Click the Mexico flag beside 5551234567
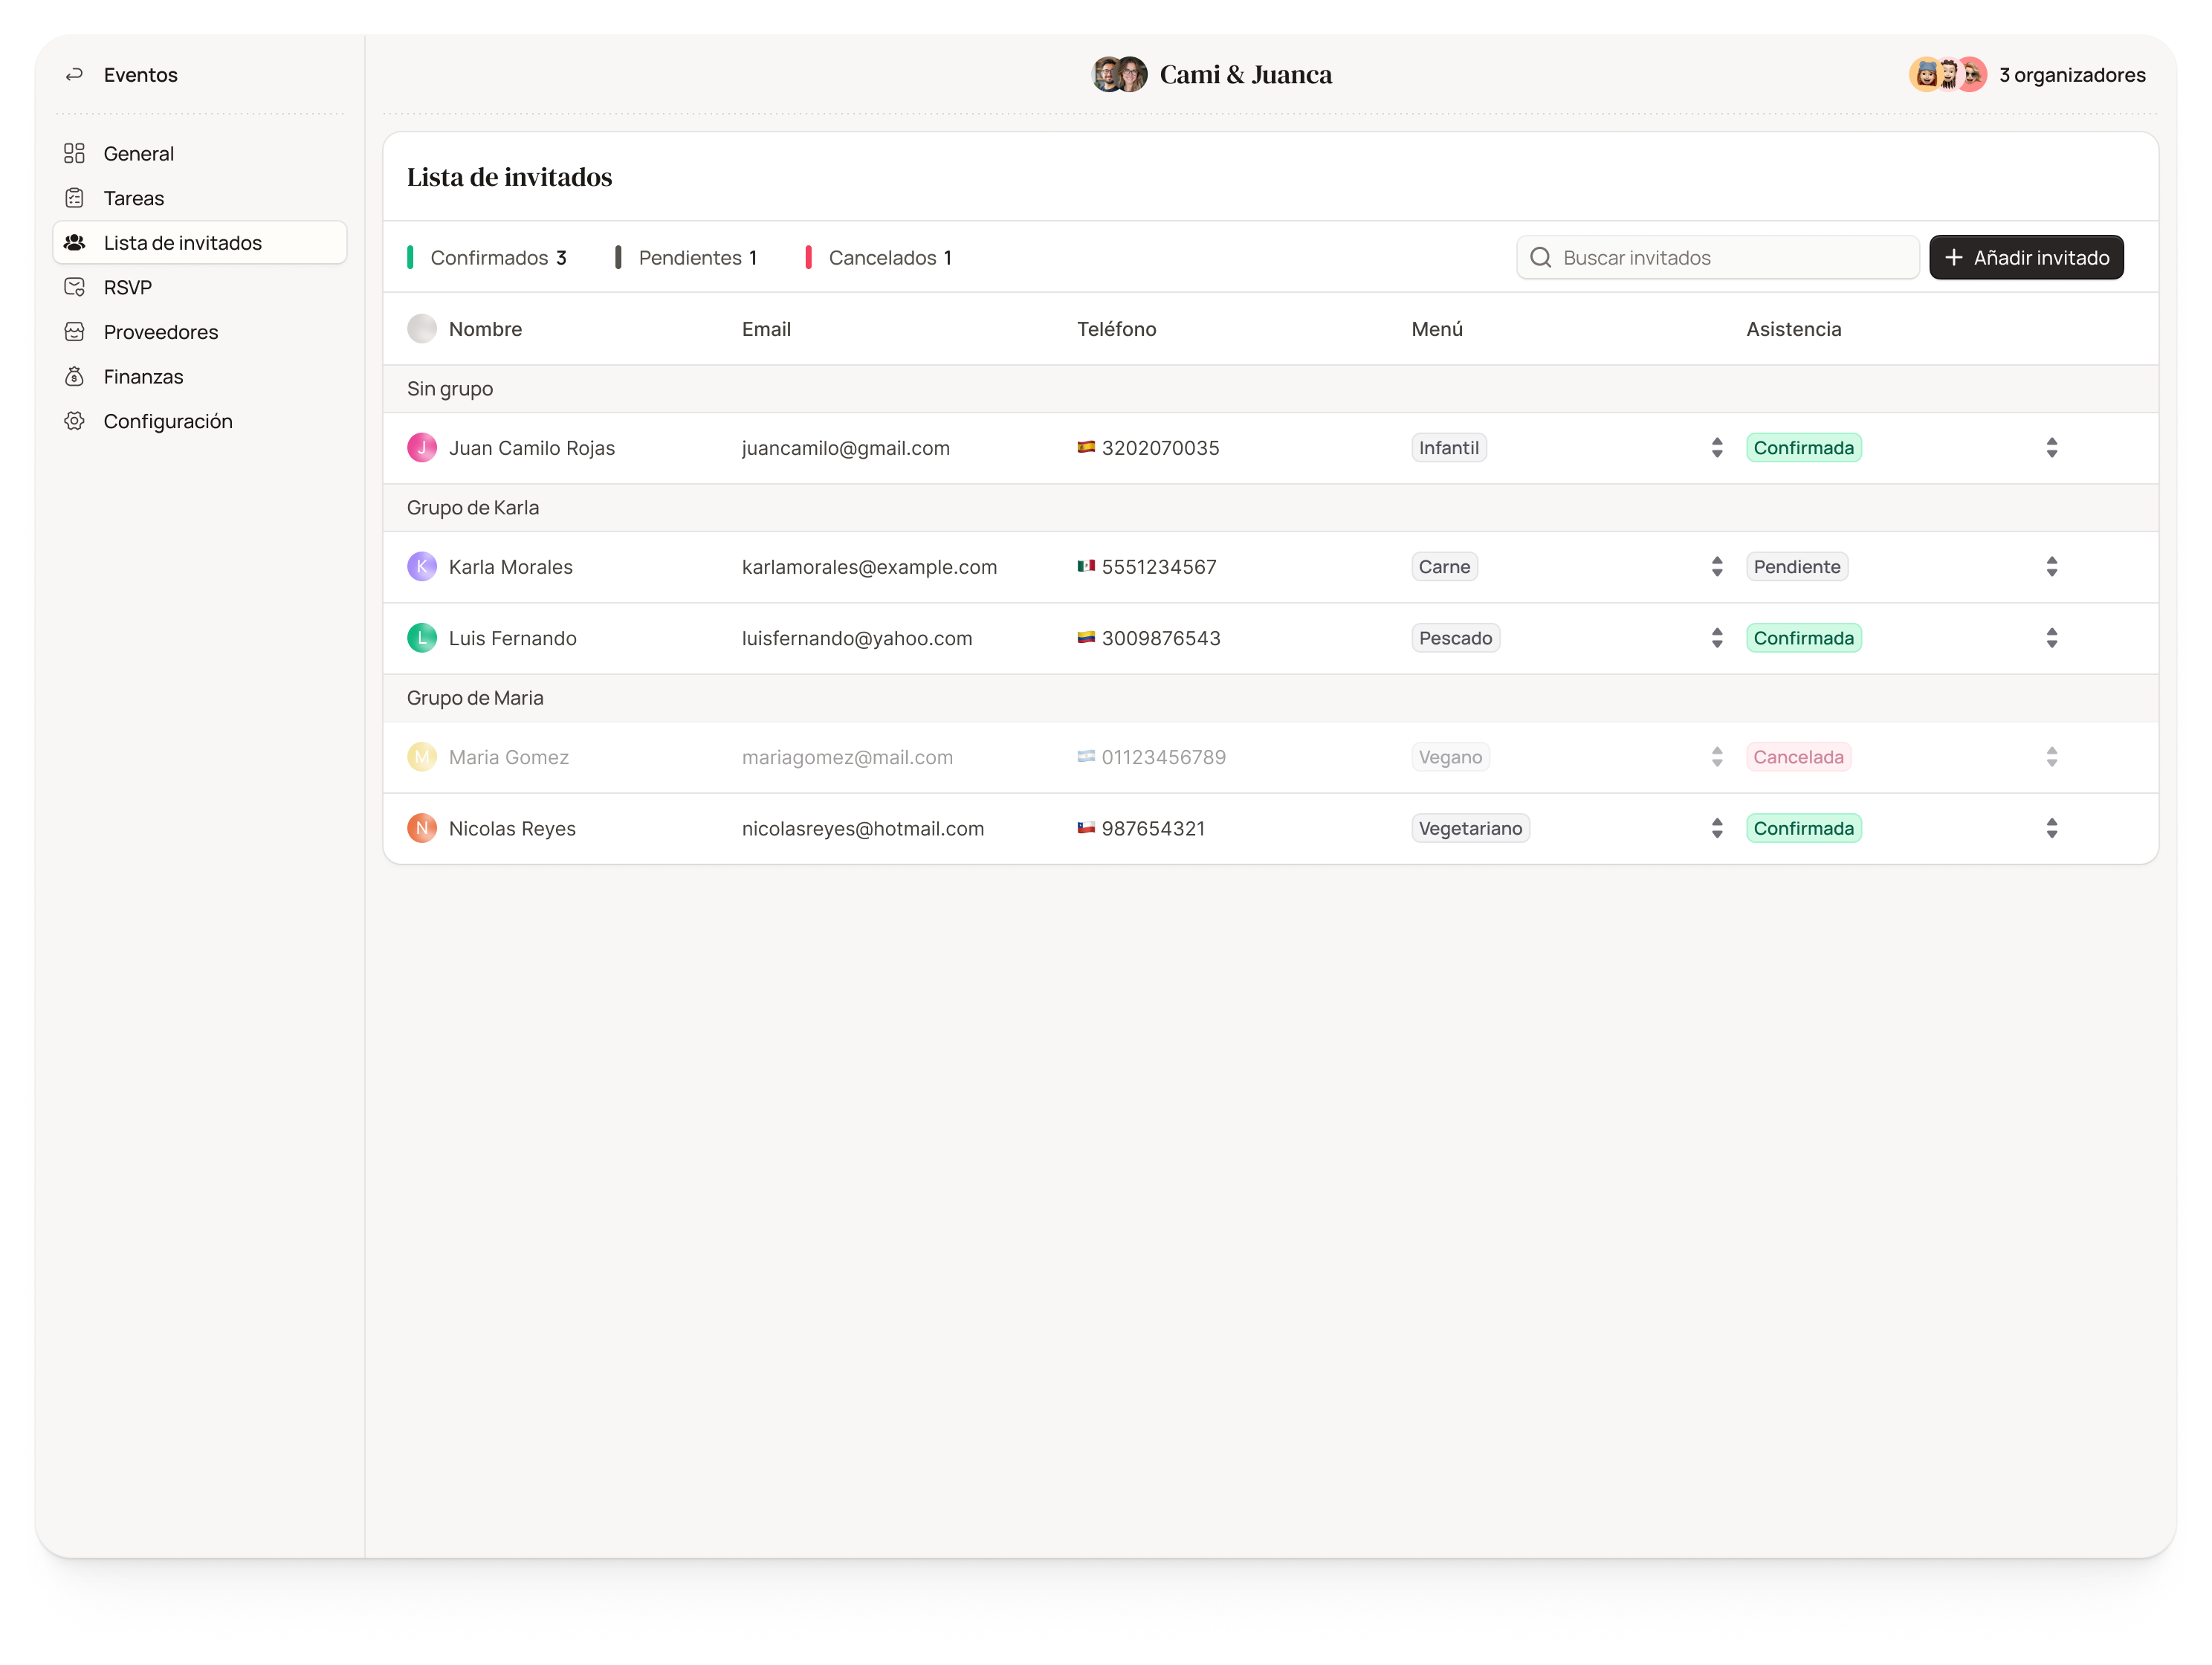Screen dimensions: 2212x1665 1085,565
